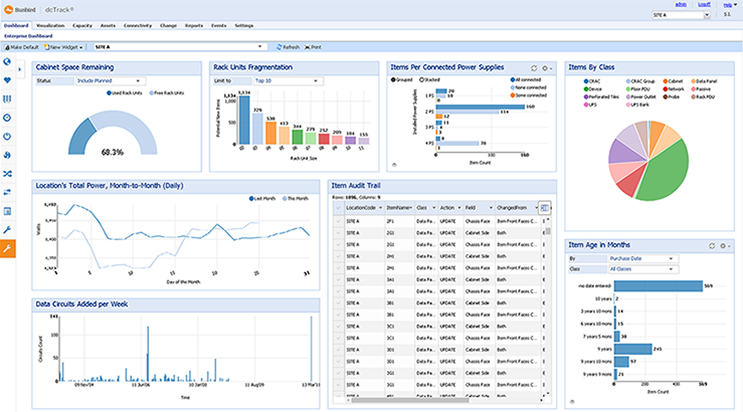
Task: Open the globe icon in left sidebar
Action: pos(7,62)
